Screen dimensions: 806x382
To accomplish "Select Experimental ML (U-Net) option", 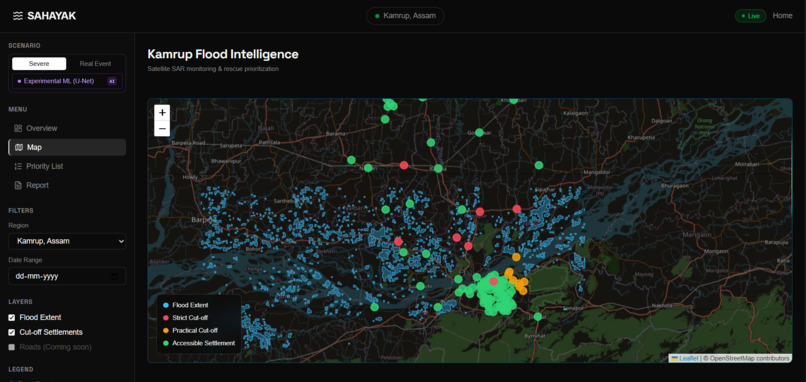I will point(67,81).
